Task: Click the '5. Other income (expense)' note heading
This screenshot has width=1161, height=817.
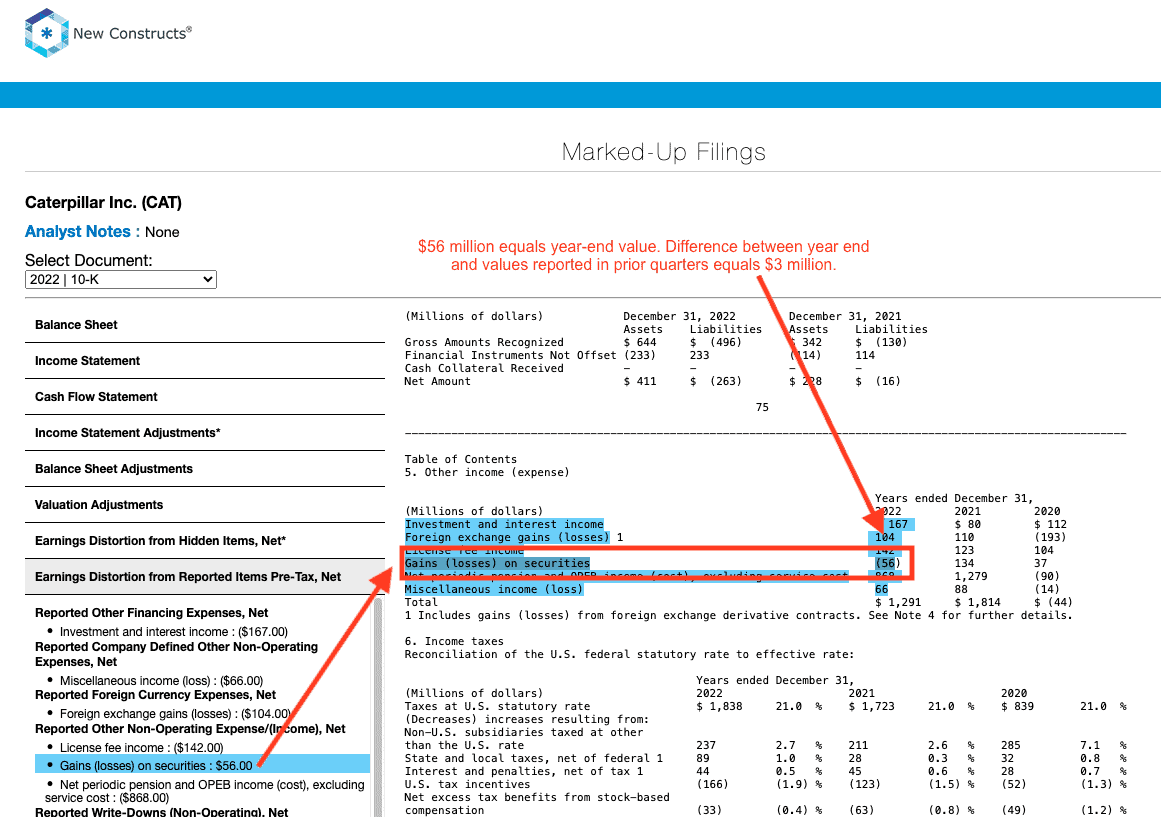Action: [x=487, y=473]
